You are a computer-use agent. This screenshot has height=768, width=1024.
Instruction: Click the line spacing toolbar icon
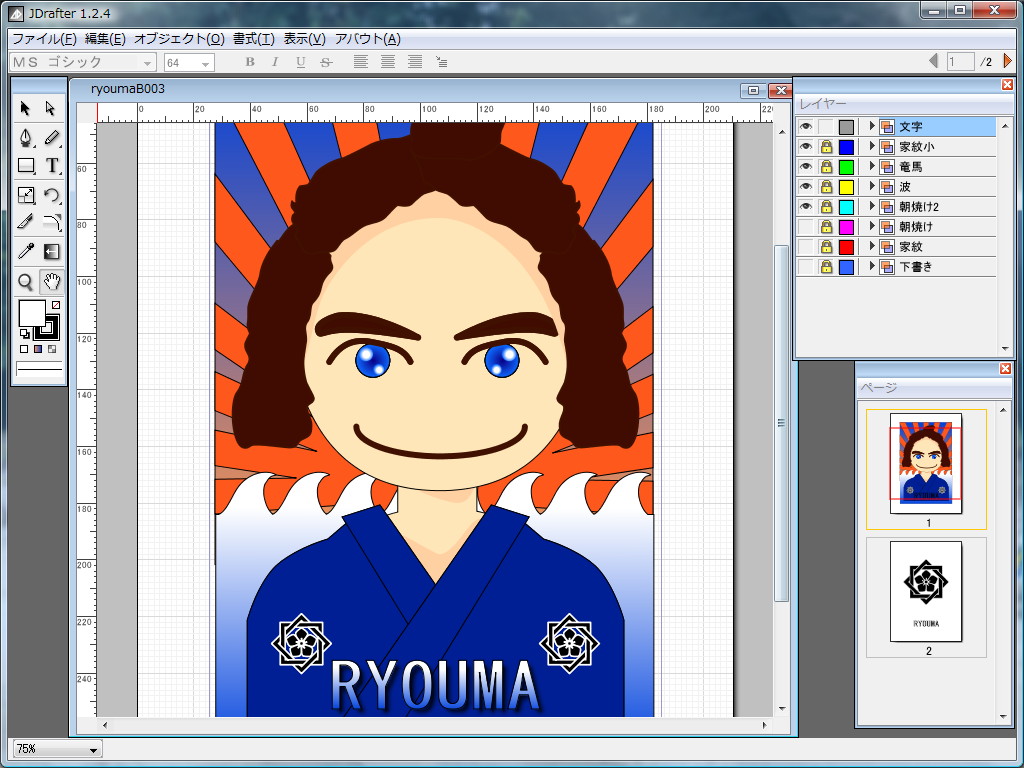click(x=442, y=62)
